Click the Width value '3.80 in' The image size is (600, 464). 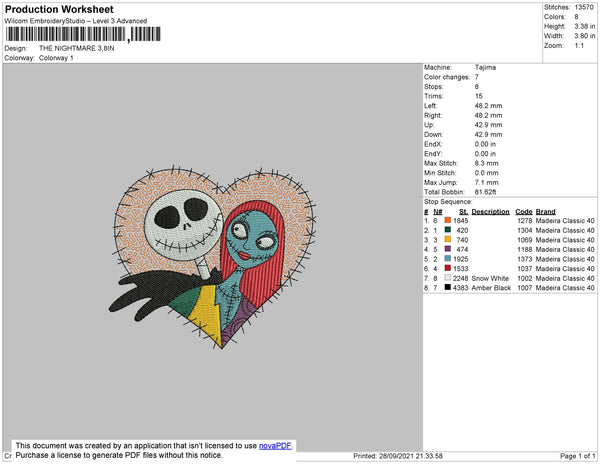point(585,36)
